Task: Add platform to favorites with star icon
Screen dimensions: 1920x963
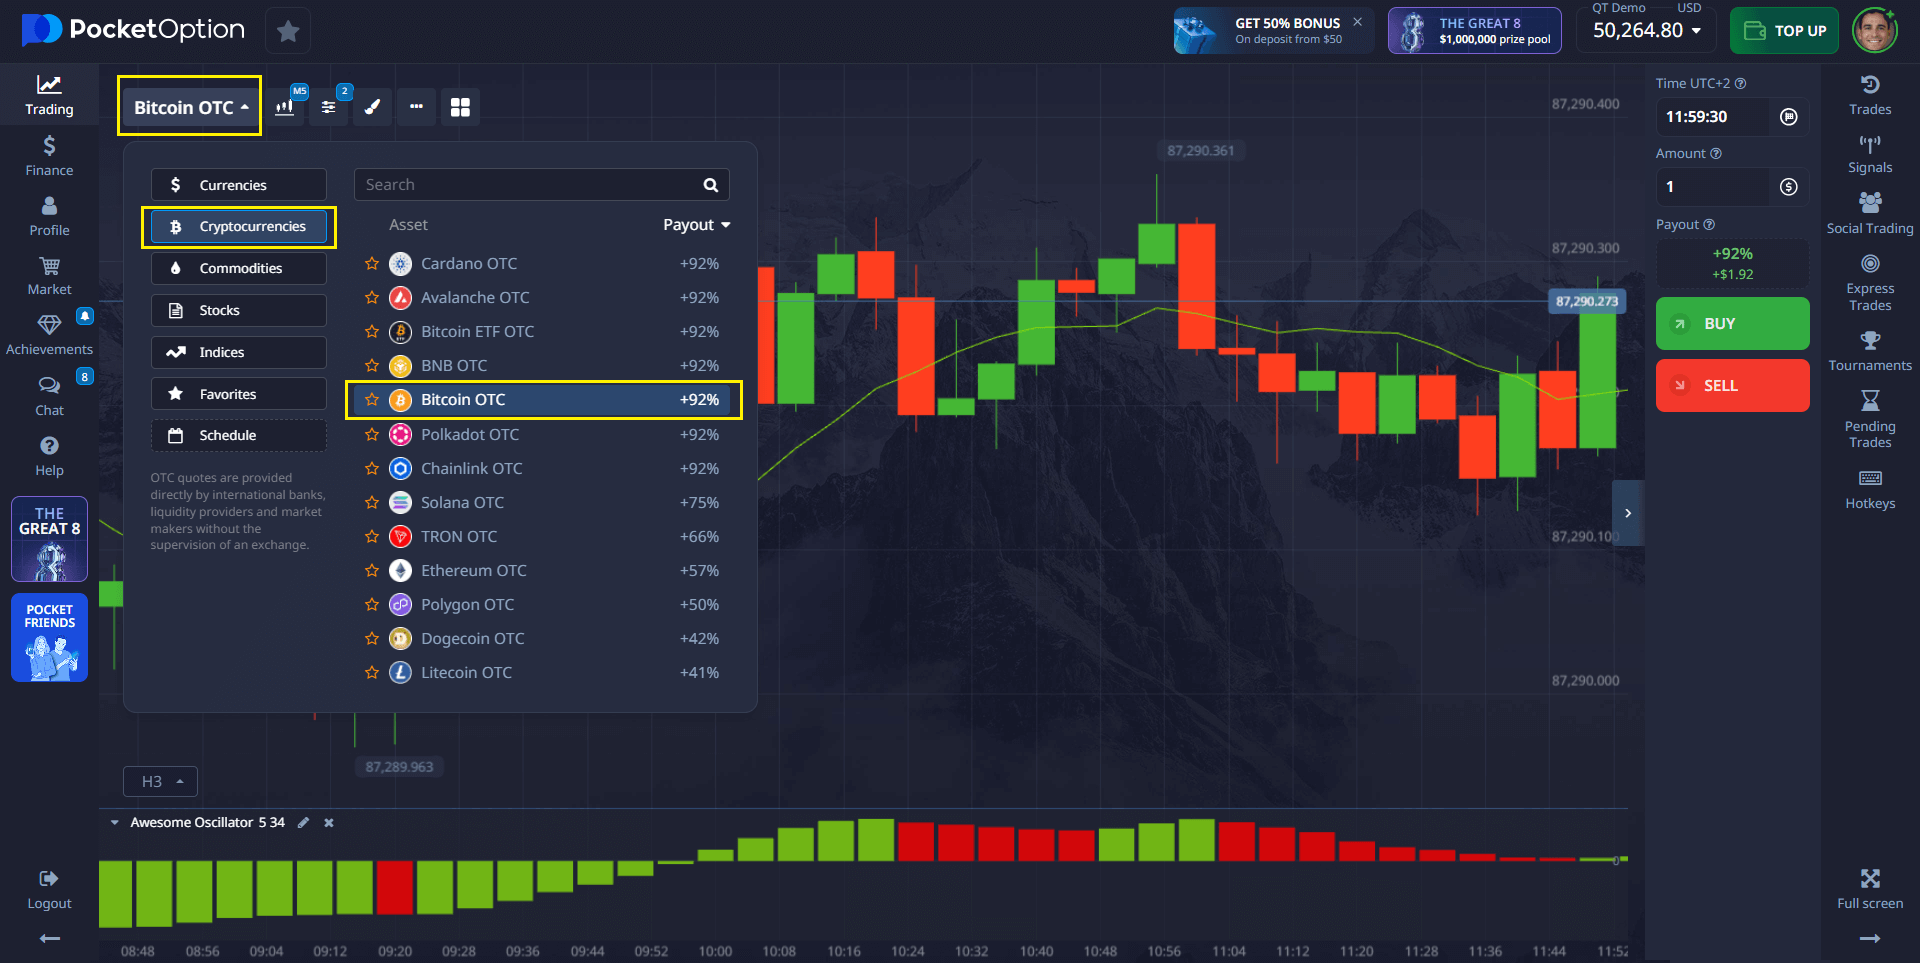Action: 288,31
